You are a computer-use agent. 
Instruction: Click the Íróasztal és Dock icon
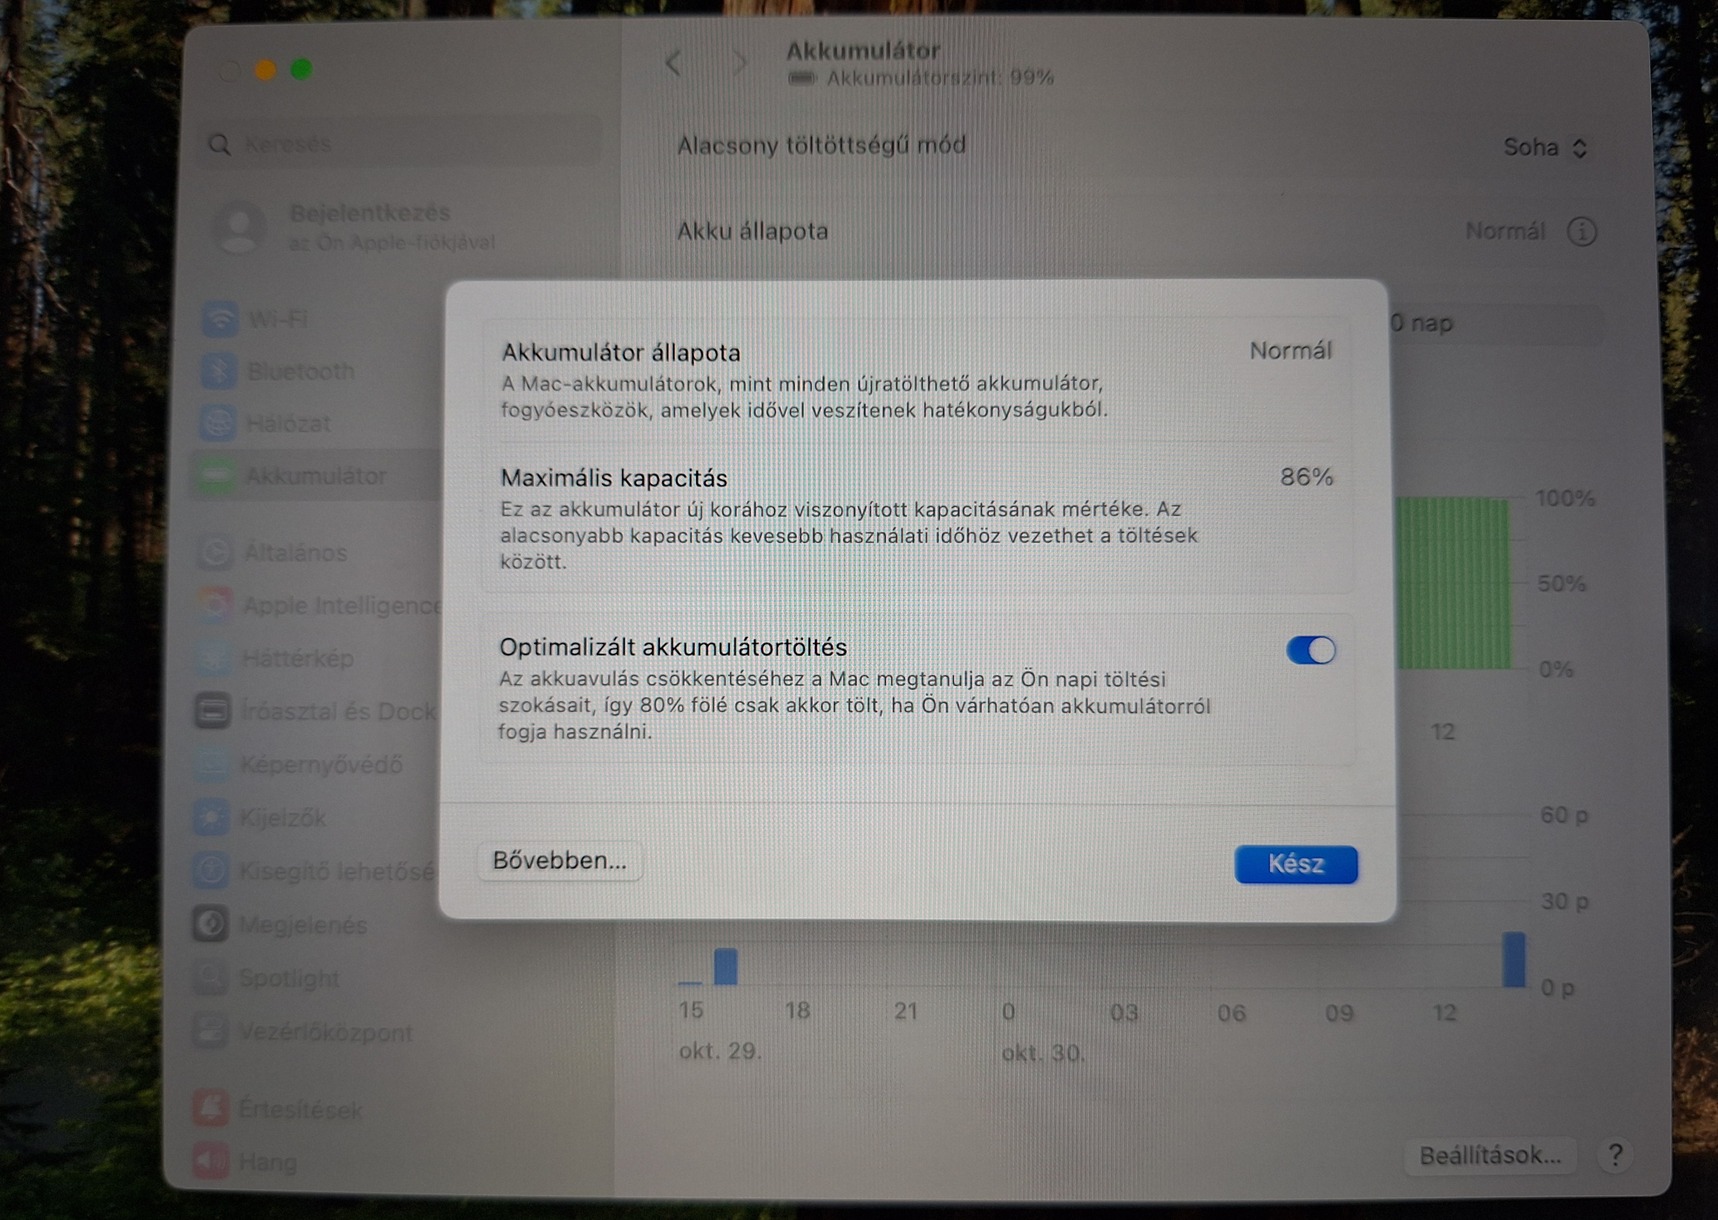[212, 711]
